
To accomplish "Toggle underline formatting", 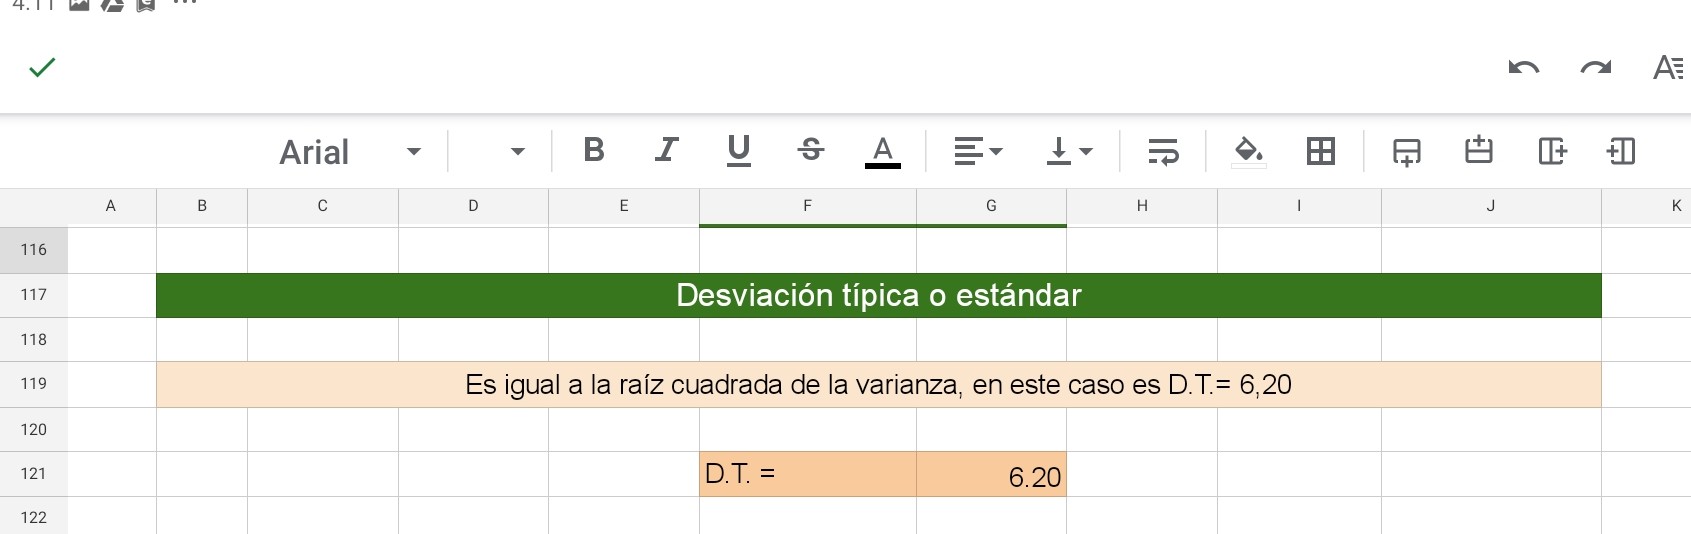I will point(738,151).
